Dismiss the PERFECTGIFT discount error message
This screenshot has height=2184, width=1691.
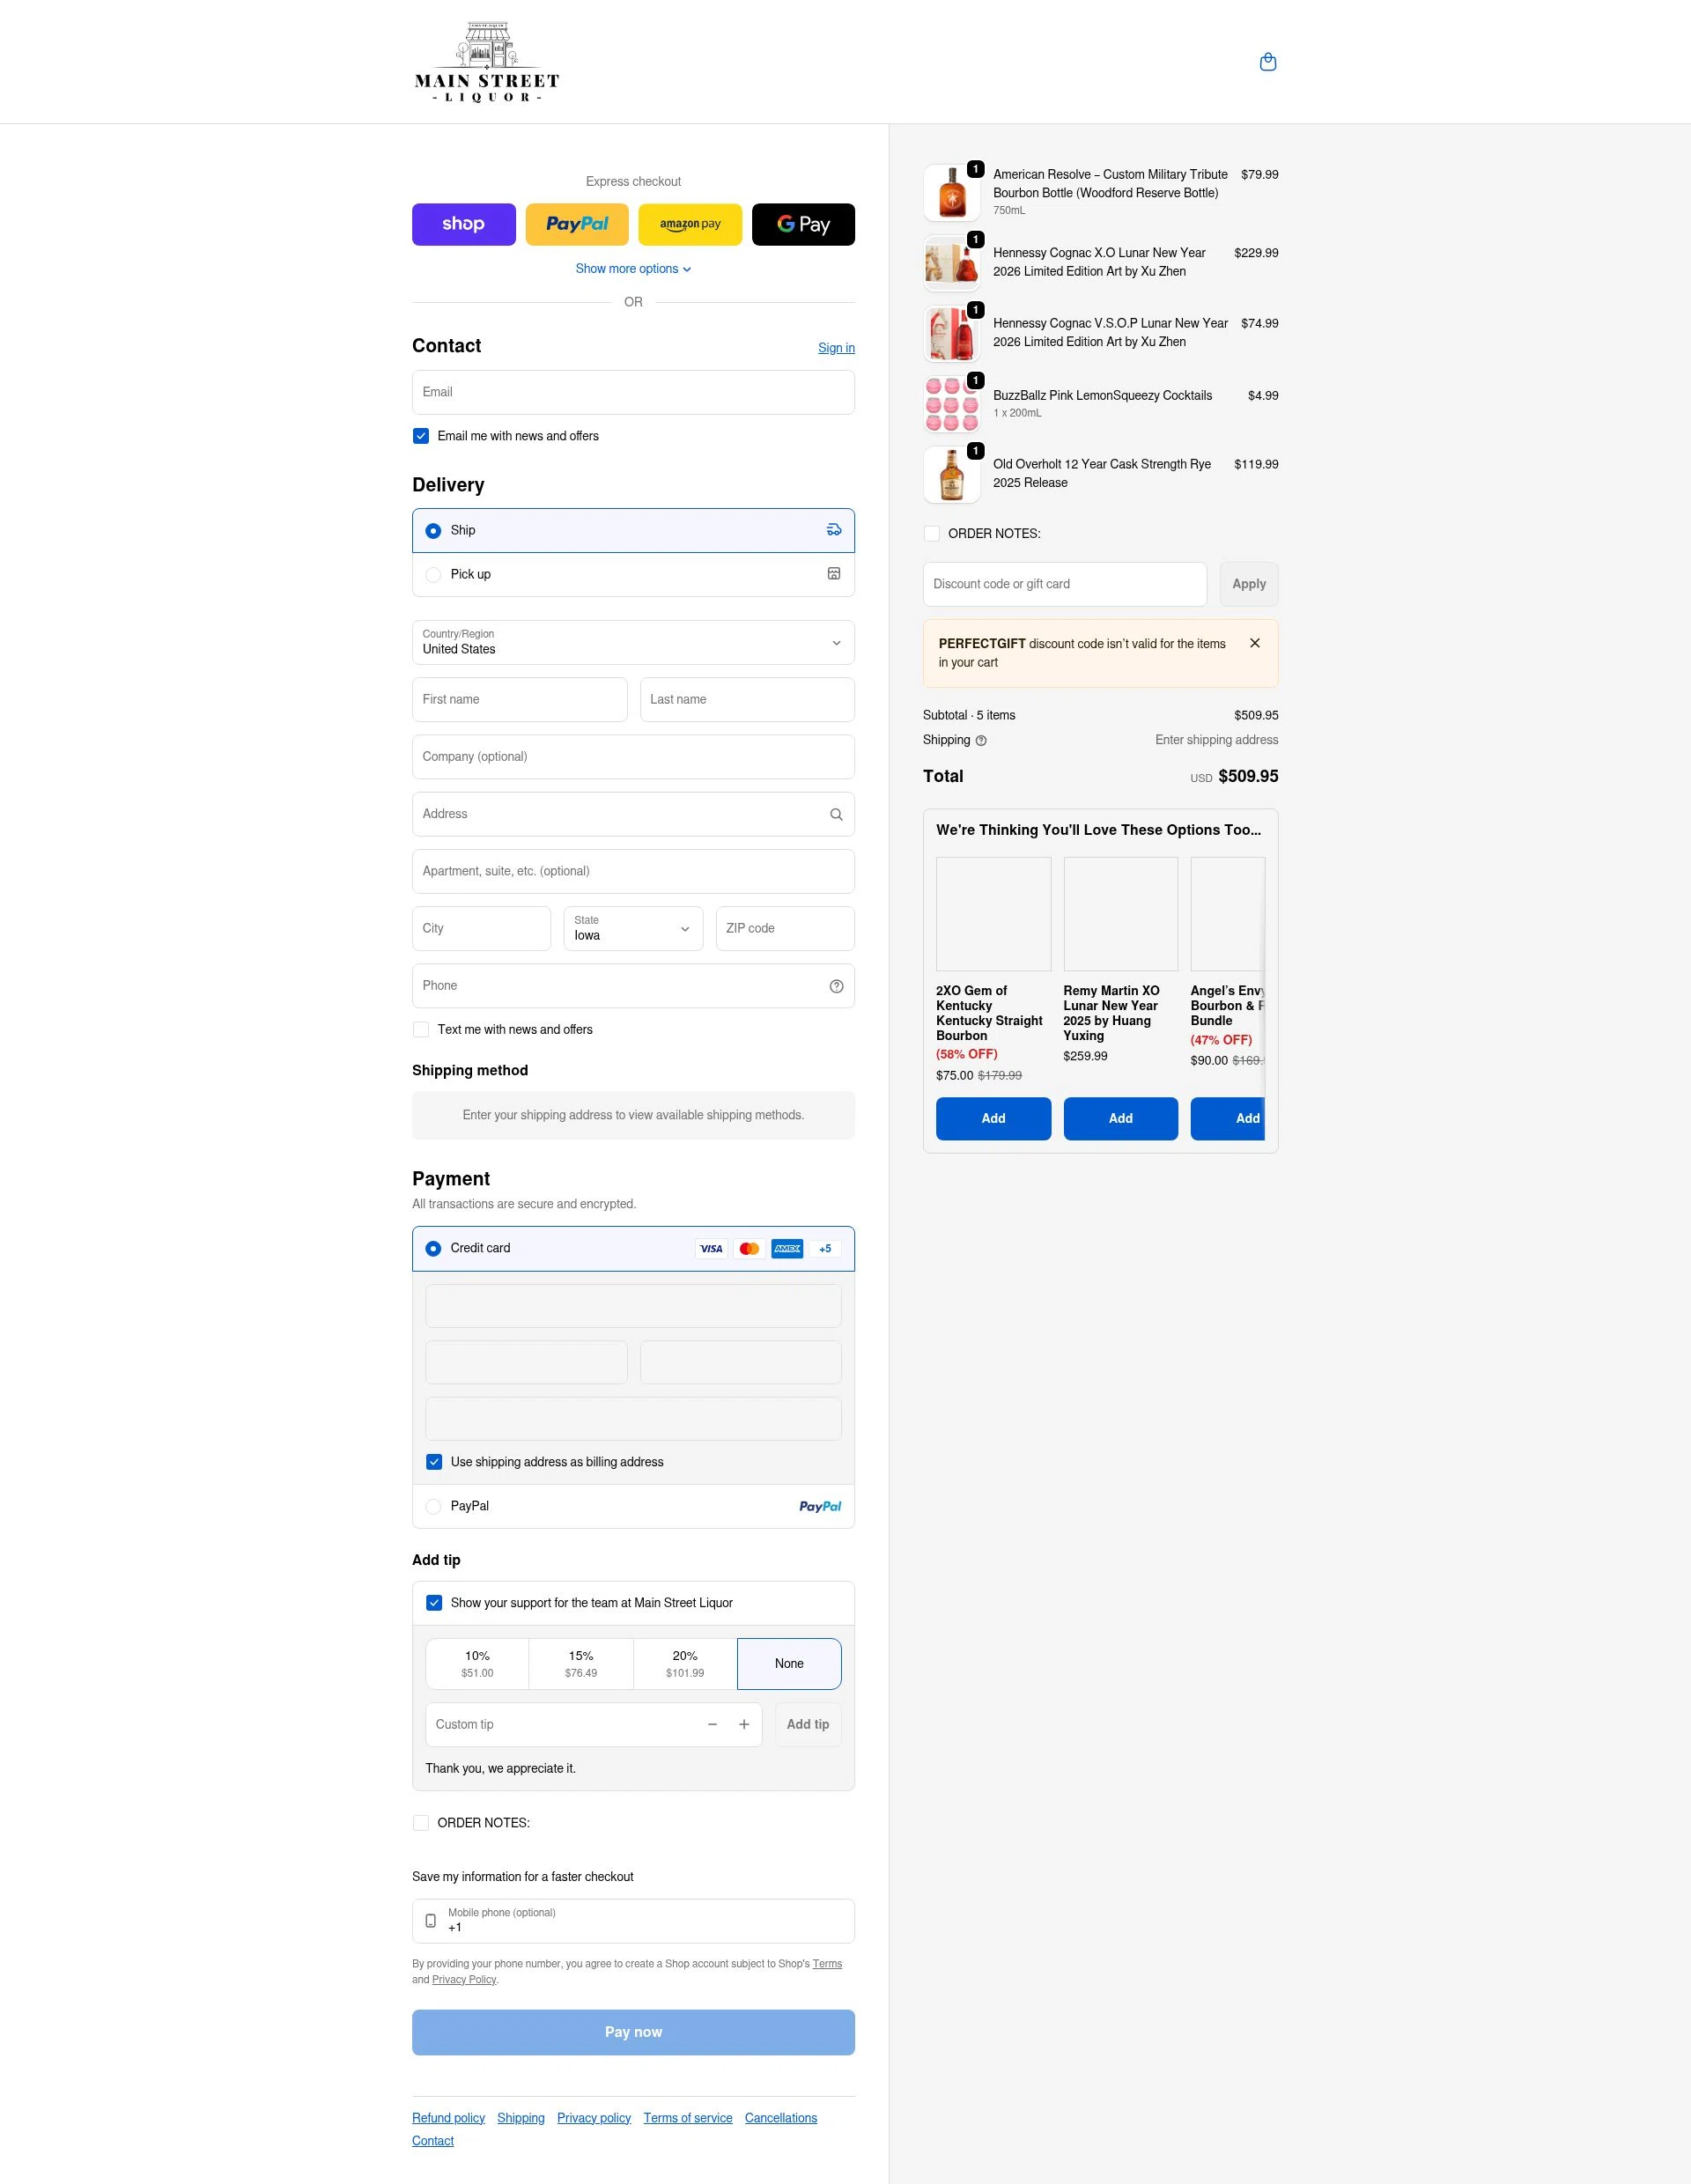tap(1254, 643)
